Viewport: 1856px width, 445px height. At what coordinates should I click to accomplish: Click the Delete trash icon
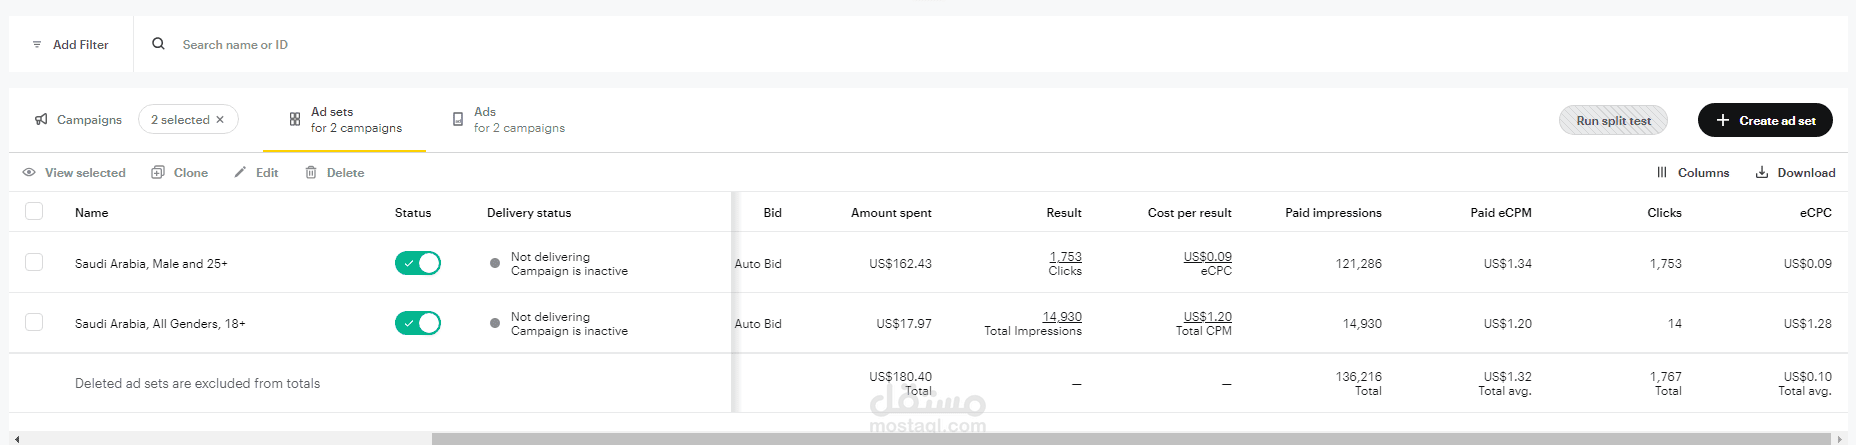coord(311,172)
